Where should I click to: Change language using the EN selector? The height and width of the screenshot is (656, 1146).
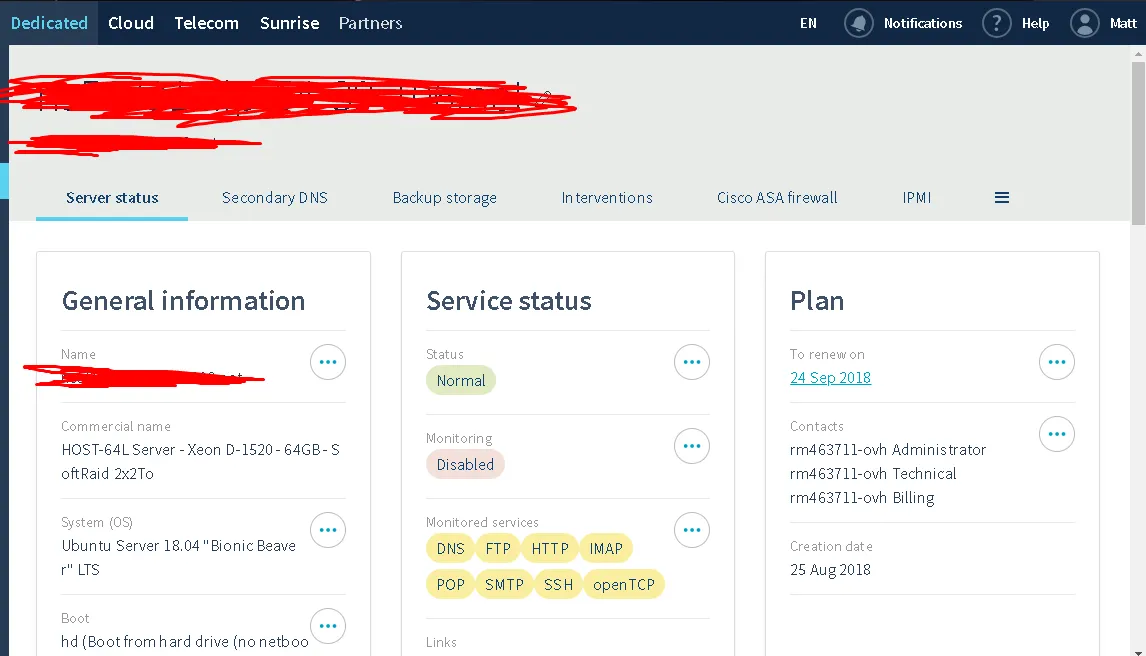808,23
